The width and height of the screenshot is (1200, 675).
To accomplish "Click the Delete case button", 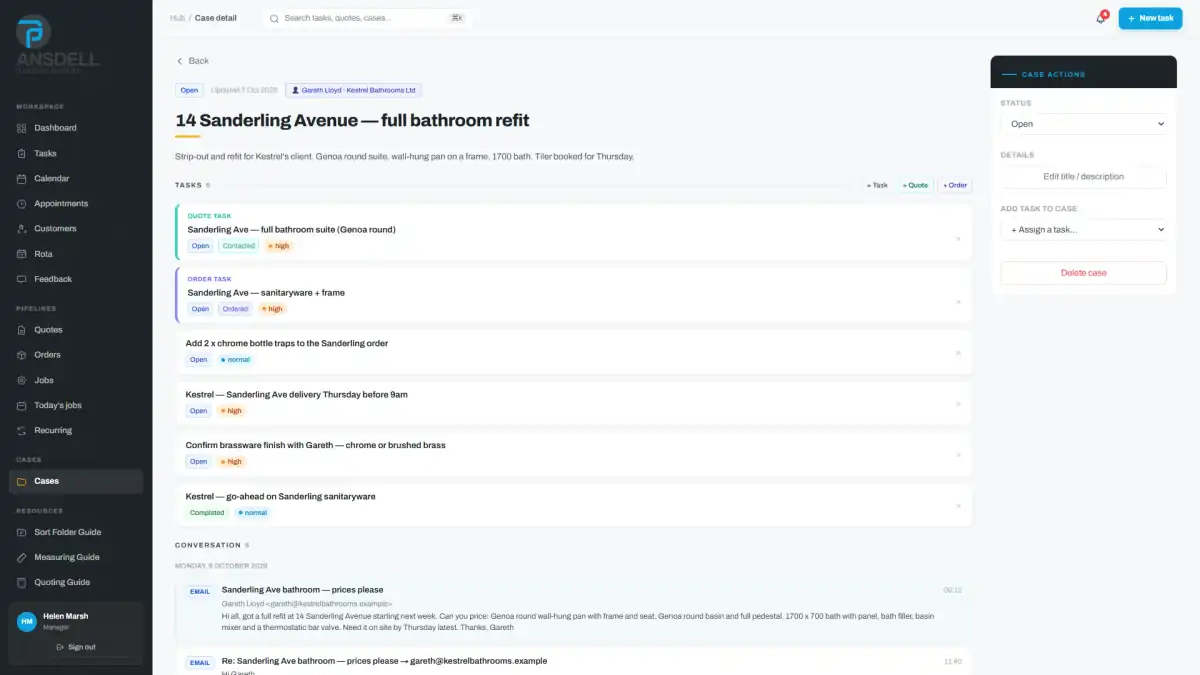I will pyautogui.click(x=1083, y=273).
